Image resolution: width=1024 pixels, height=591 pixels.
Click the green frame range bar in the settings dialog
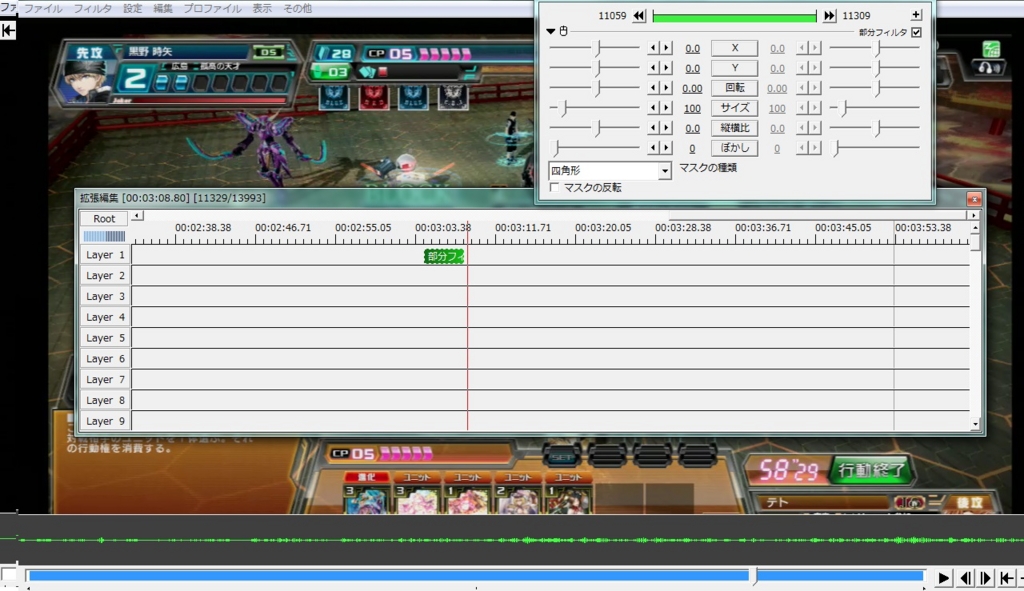(734, 16)
